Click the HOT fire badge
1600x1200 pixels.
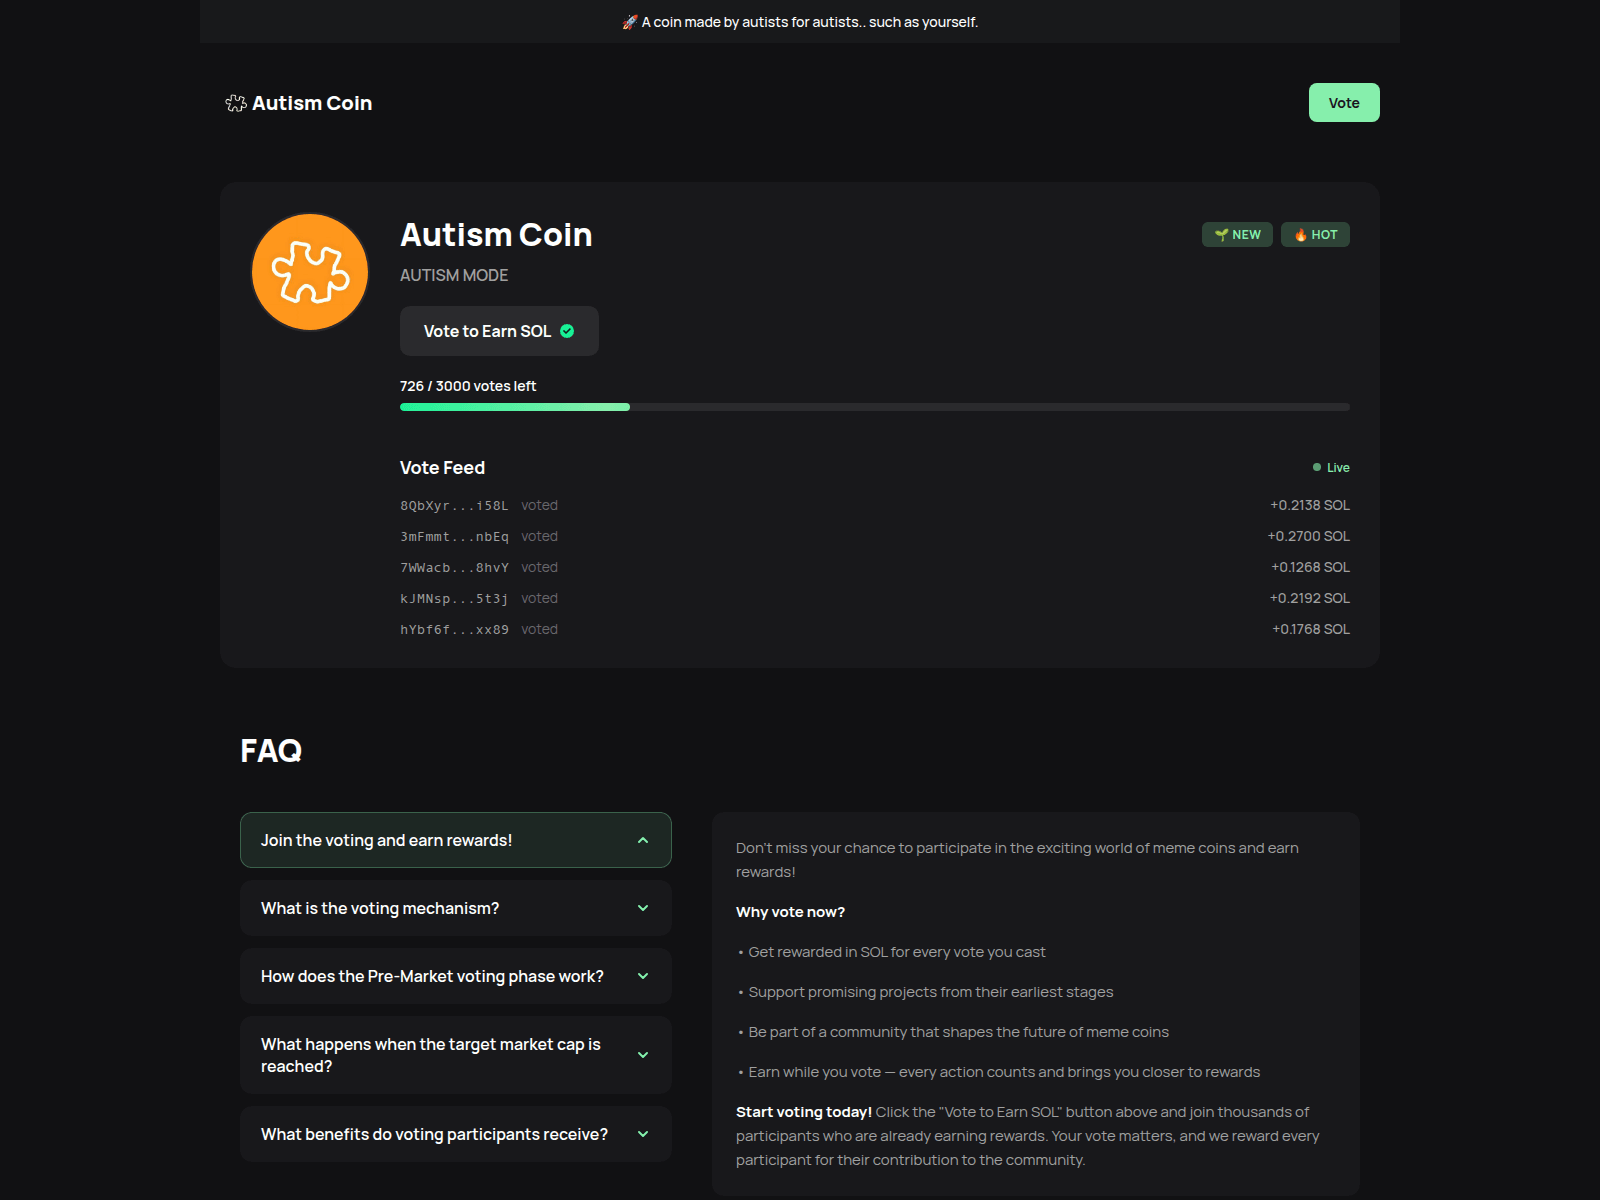(x=1315, y=234)
